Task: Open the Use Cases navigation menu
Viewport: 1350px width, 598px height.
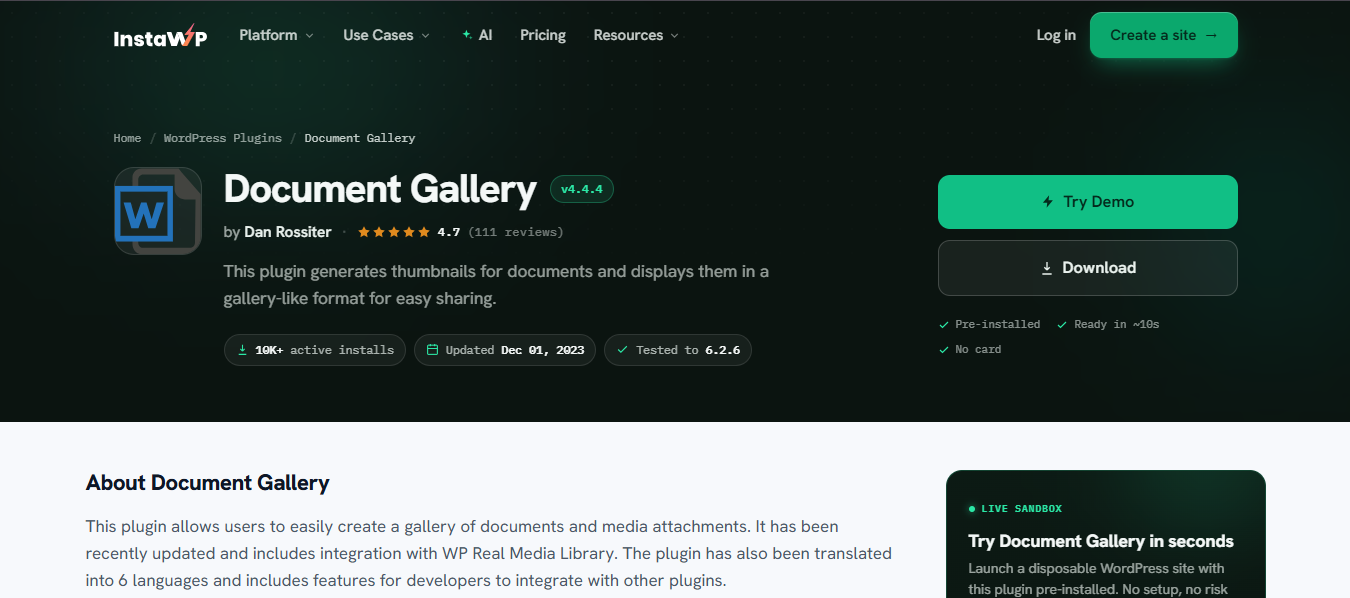Action: [387, 35]
